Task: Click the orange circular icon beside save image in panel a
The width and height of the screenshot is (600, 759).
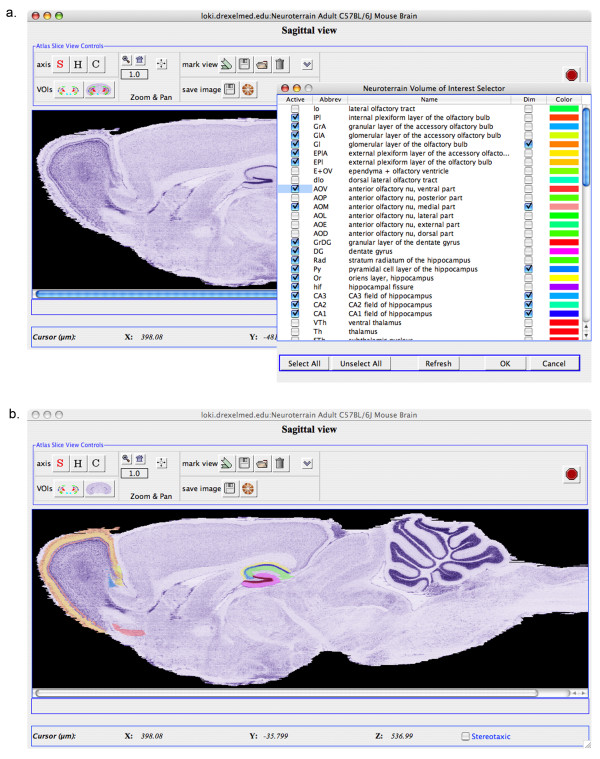Action: coord(248,89)
